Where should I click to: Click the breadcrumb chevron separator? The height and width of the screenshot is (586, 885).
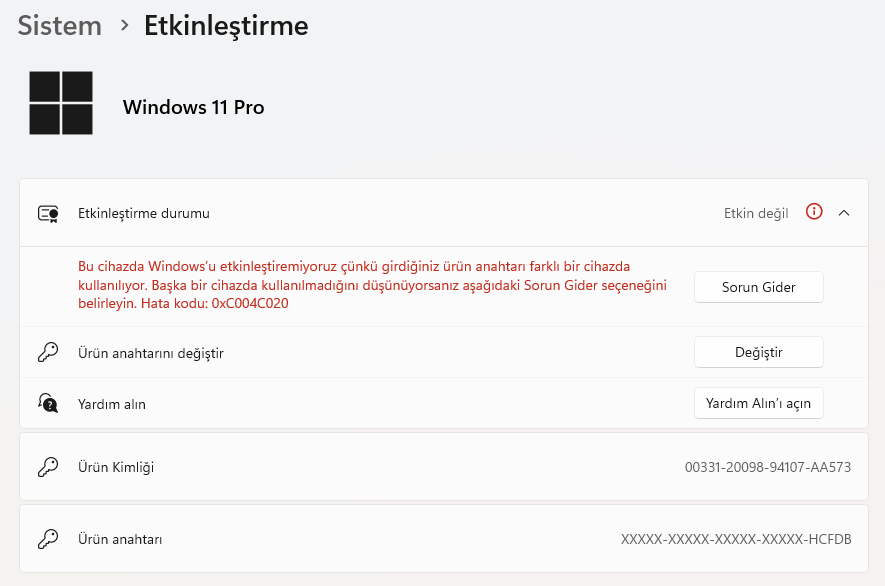pyautogui.click(x=125, y=25)
